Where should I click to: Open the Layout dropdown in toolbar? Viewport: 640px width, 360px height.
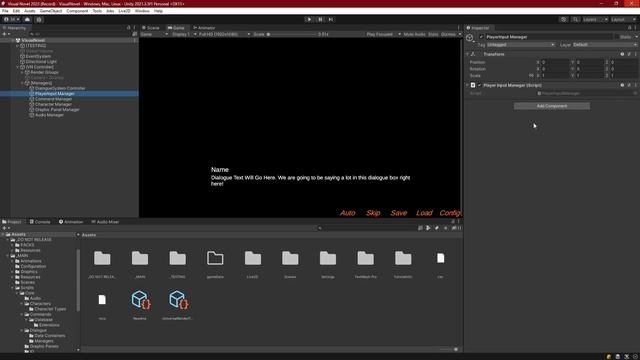tap(623, 19)
